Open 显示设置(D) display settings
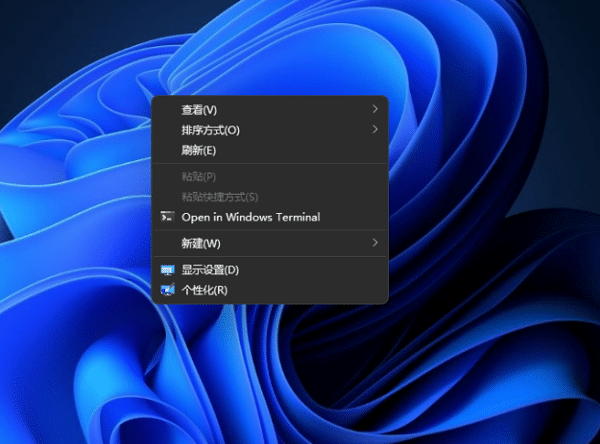600x444 pixels. (x=210, y=270)
